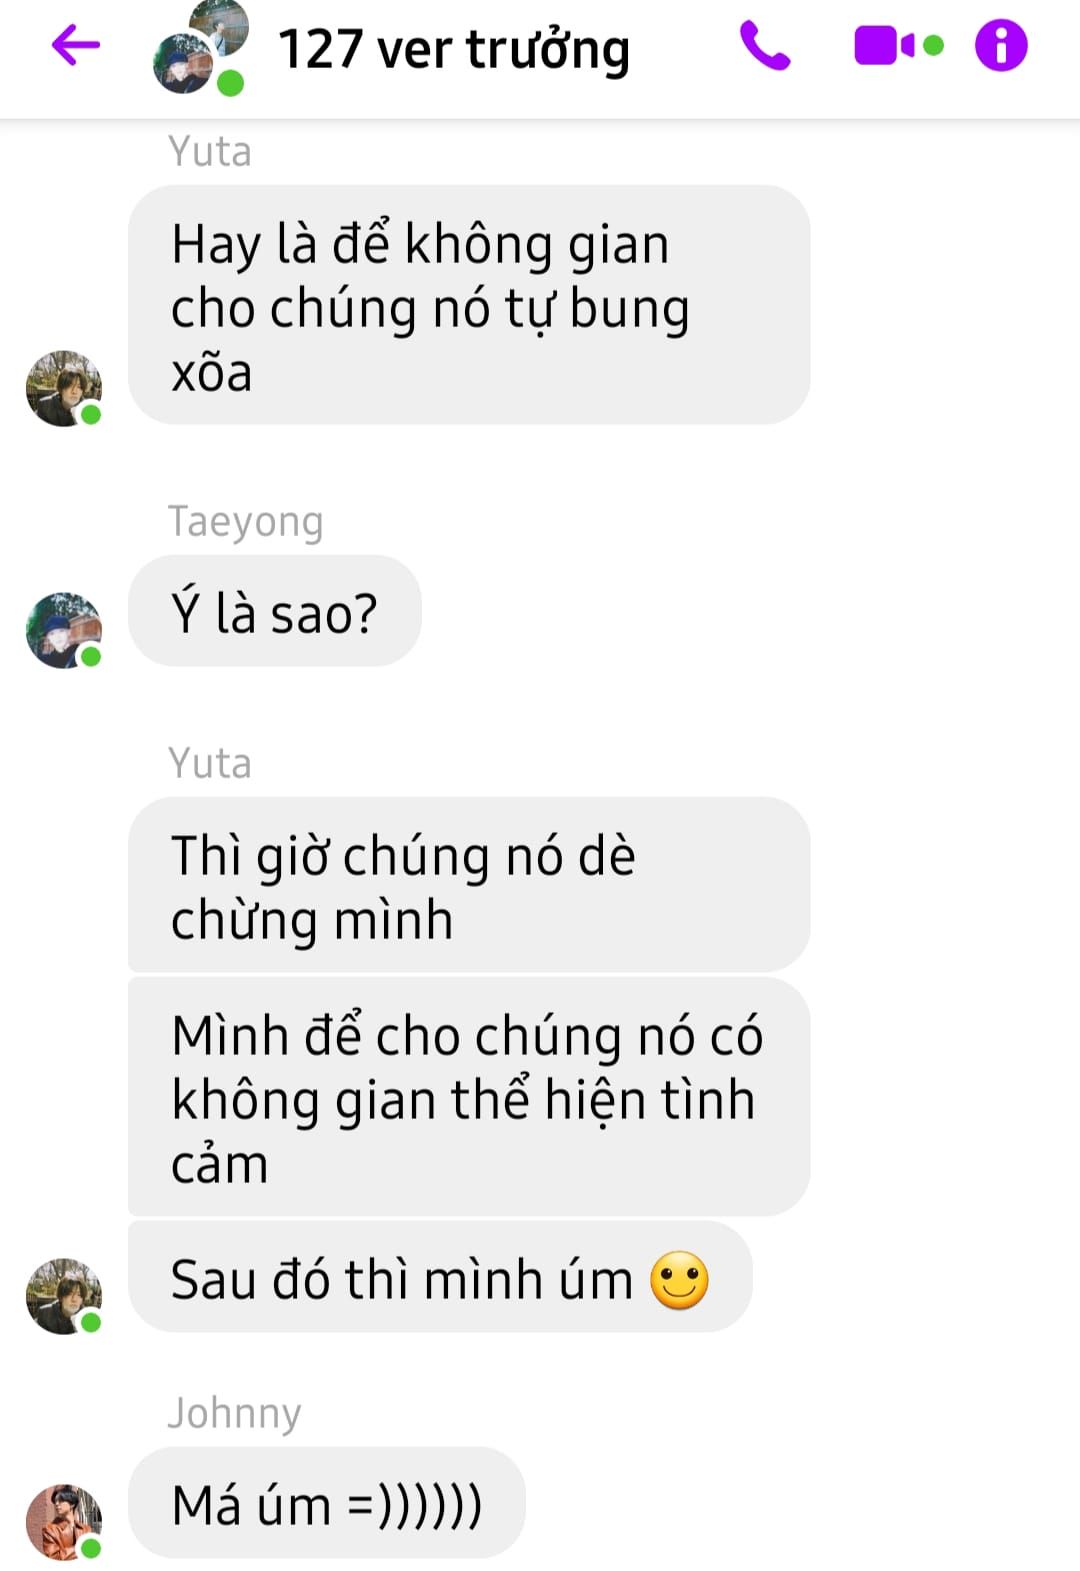Tap Yuta's avatar beside the "Sau đó thì mình úm" message
The height and width of the screenshot is (1571, 1080).
coord(64,1296)
